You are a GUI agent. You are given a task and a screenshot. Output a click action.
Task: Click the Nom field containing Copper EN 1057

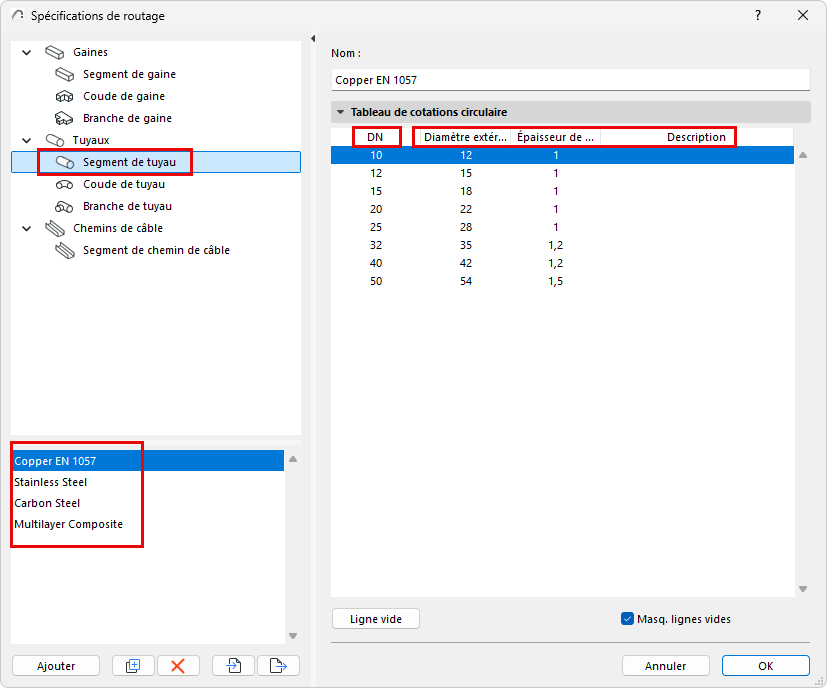[571, 80]
